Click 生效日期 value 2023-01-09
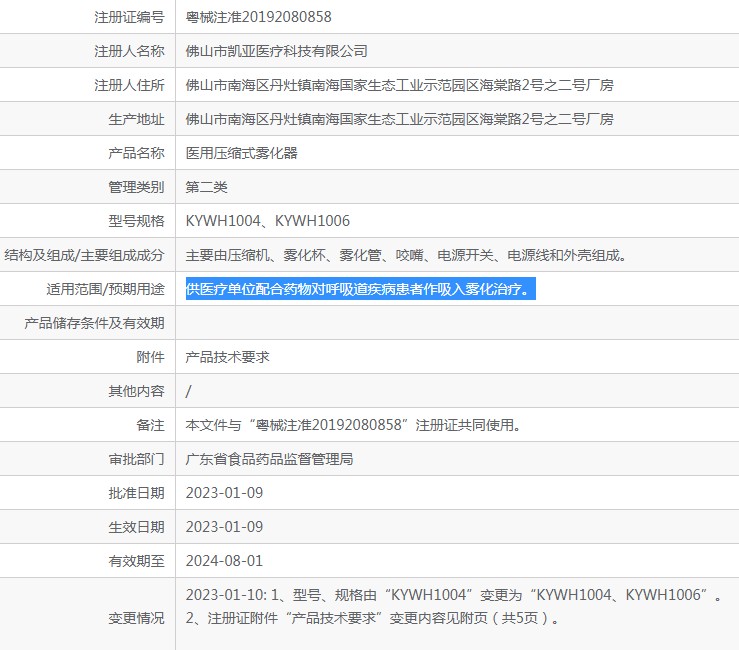 [x=224, y=527]
